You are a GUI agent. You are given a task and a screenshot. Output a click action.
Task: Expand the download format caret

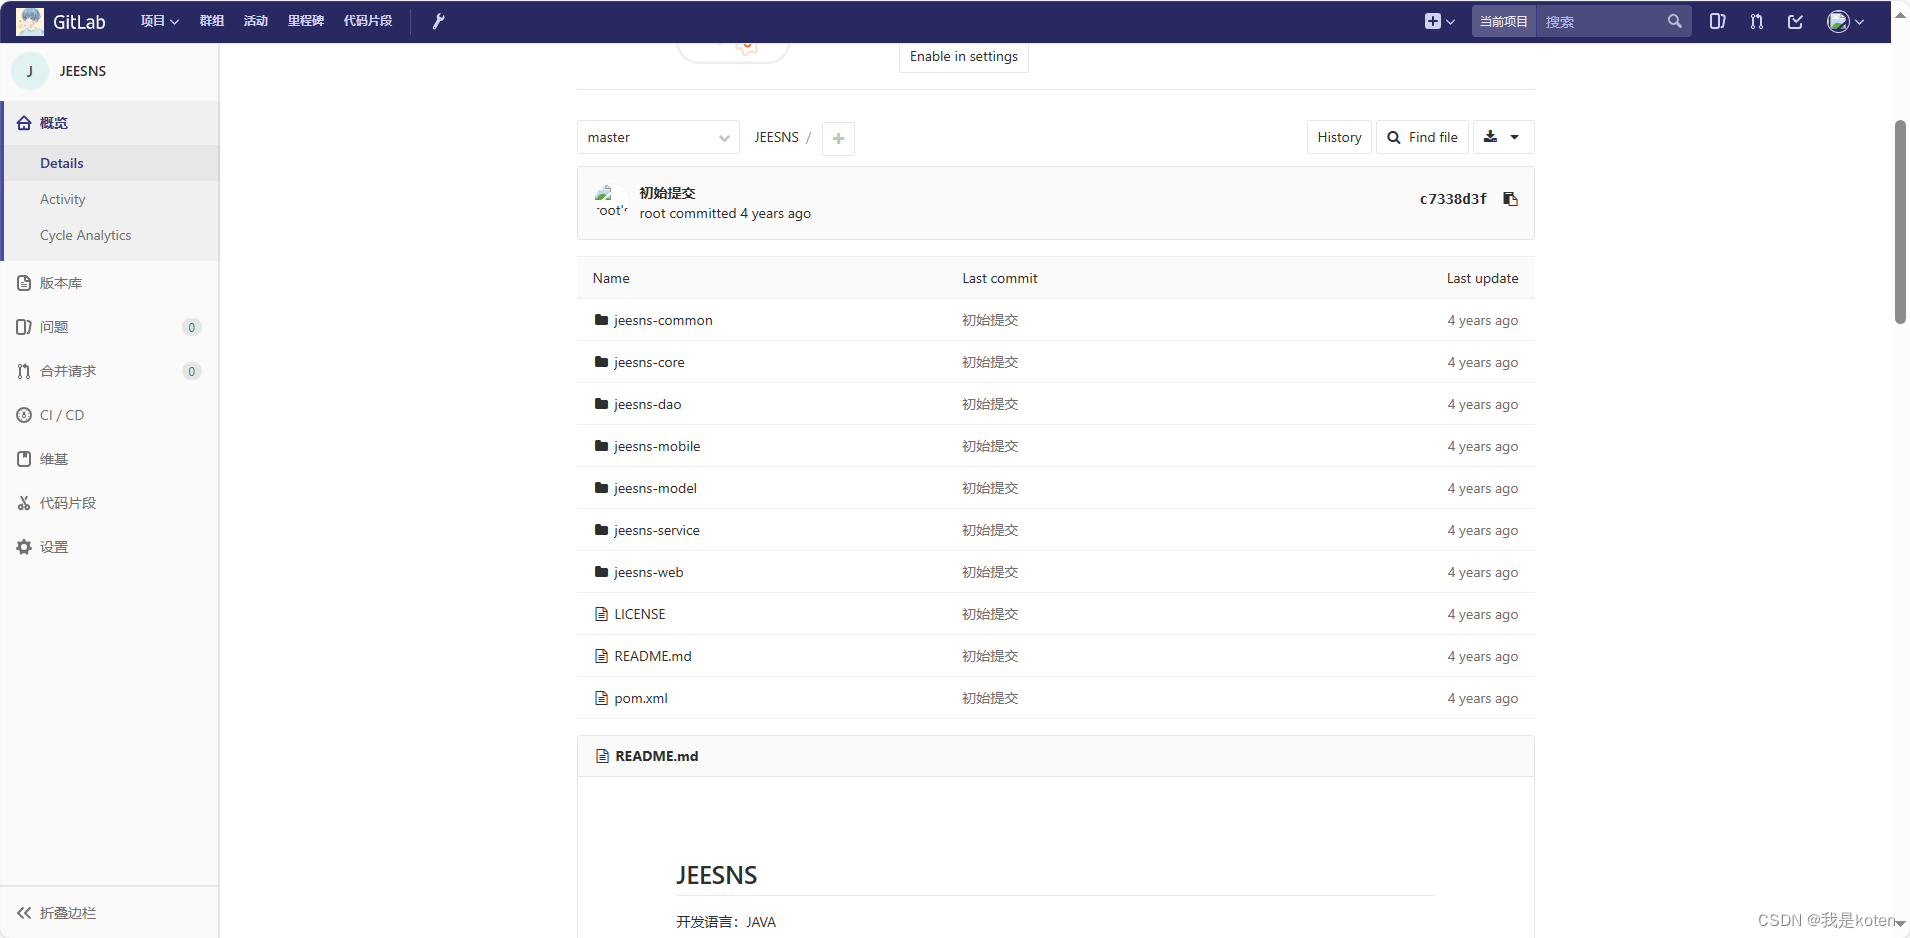1514,137
